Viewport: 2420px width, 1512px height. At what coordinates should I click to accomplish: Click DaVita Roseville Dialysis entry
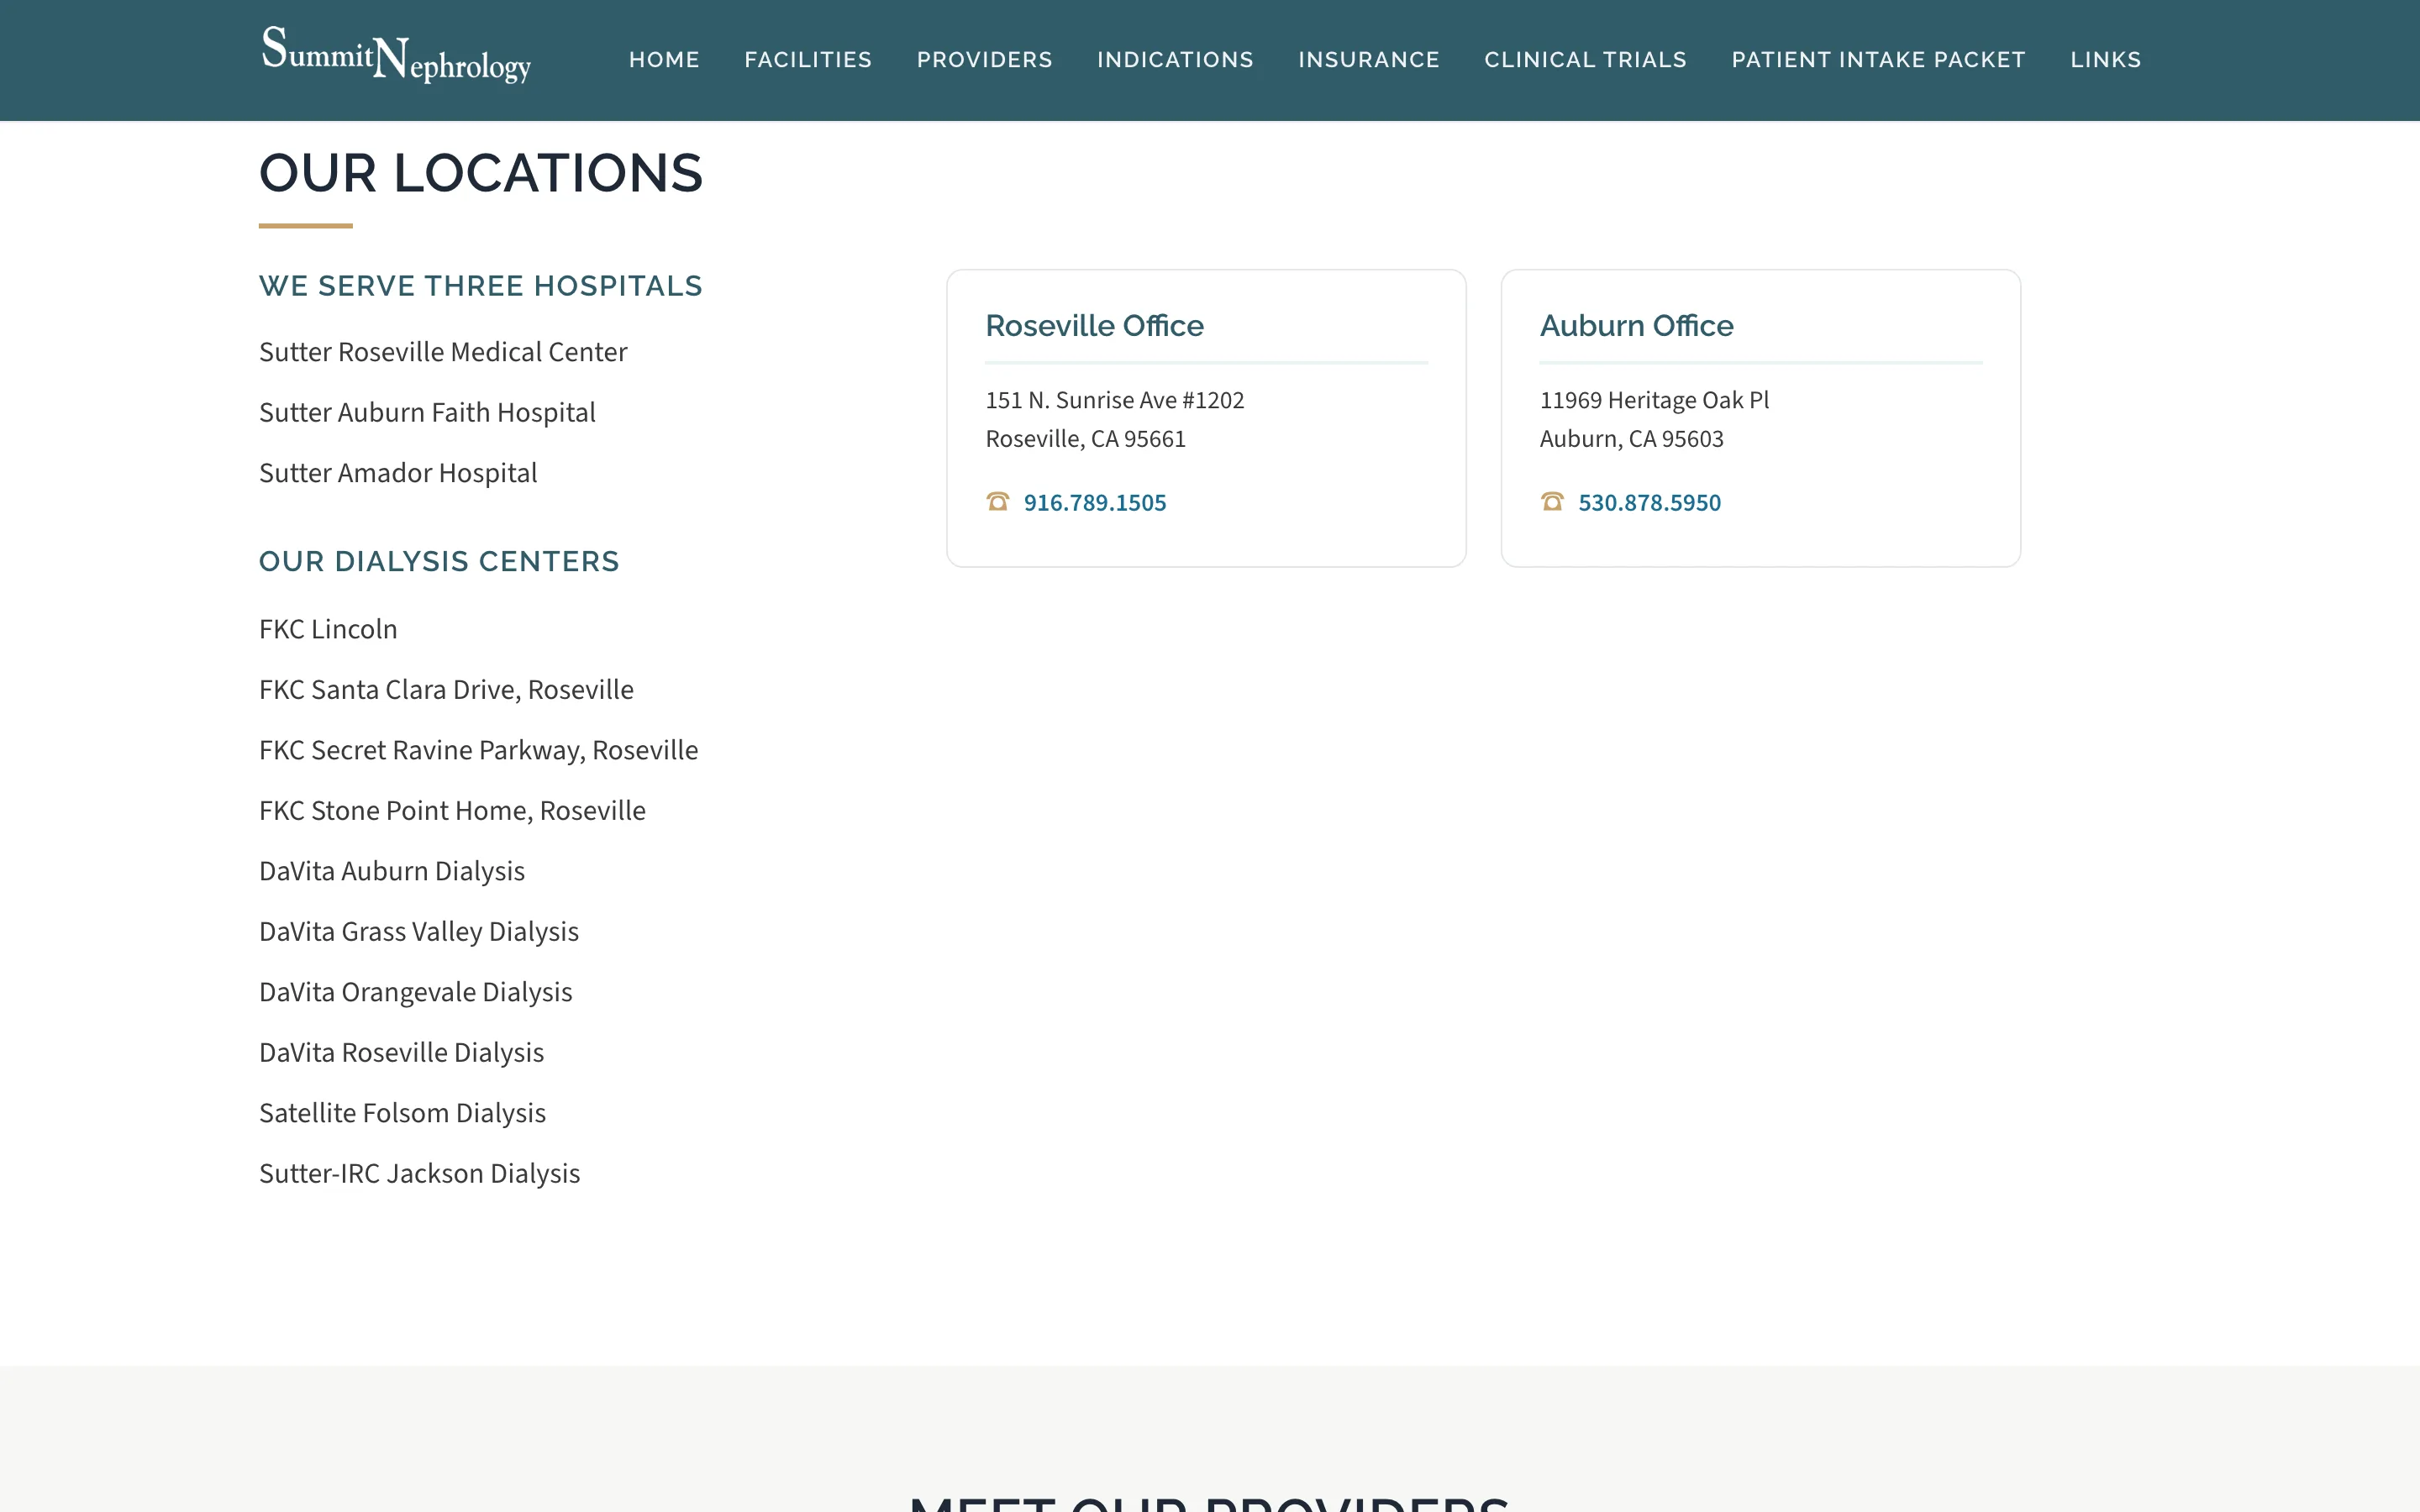point(401,1053)
